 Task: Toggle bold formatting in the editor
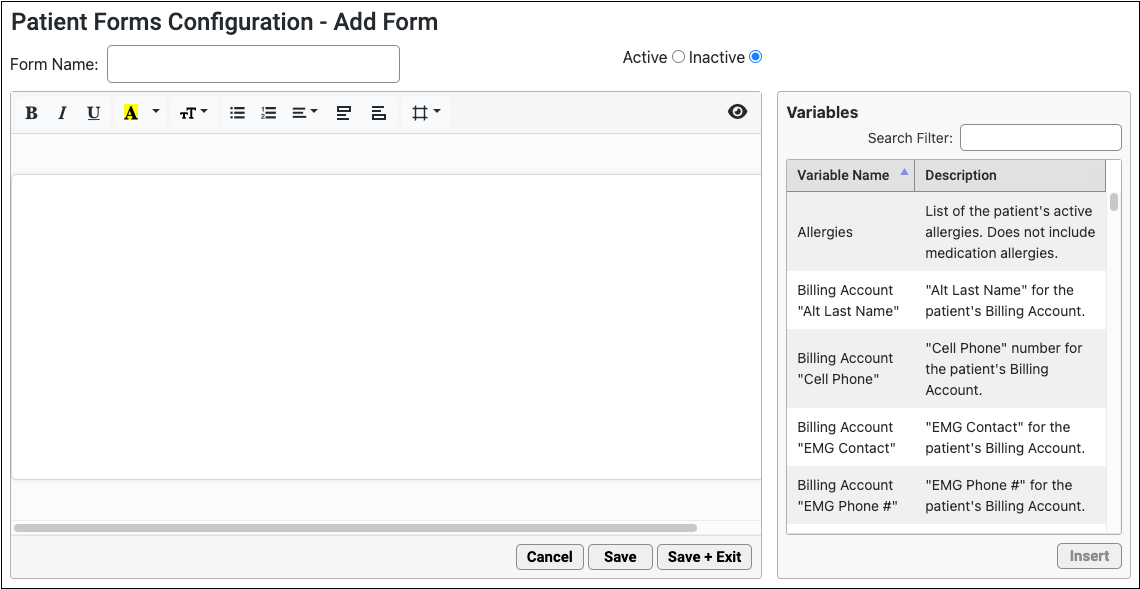point(31,113)
